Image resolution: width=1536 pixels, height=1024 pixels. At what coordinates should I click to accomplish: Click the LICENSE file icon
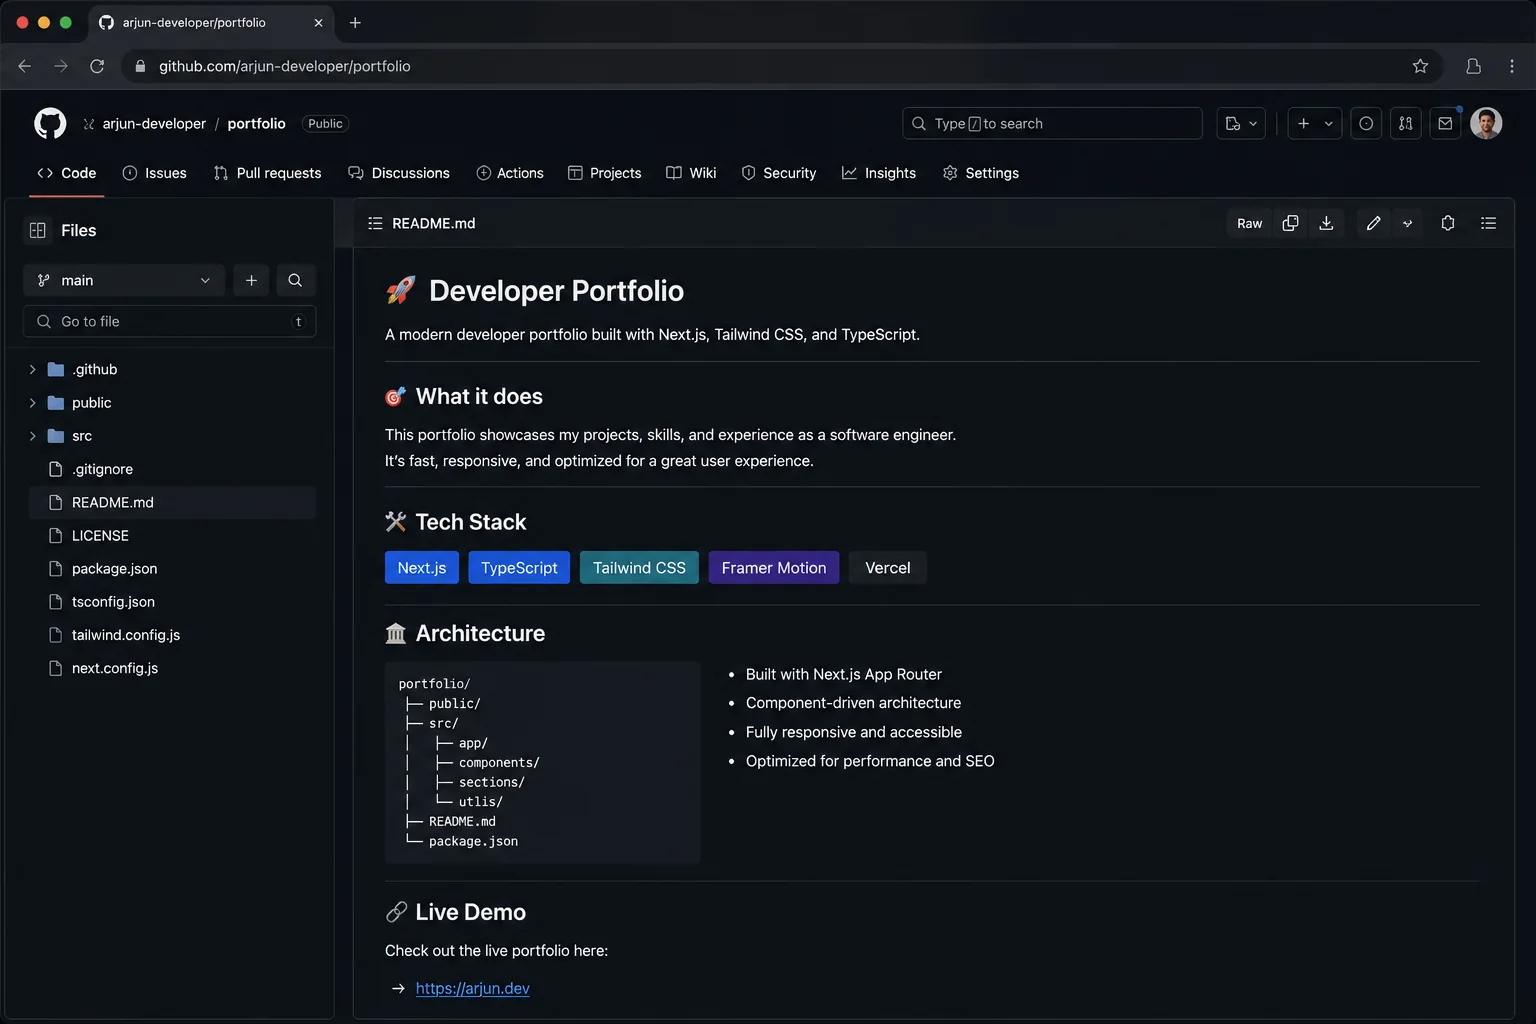56,535
